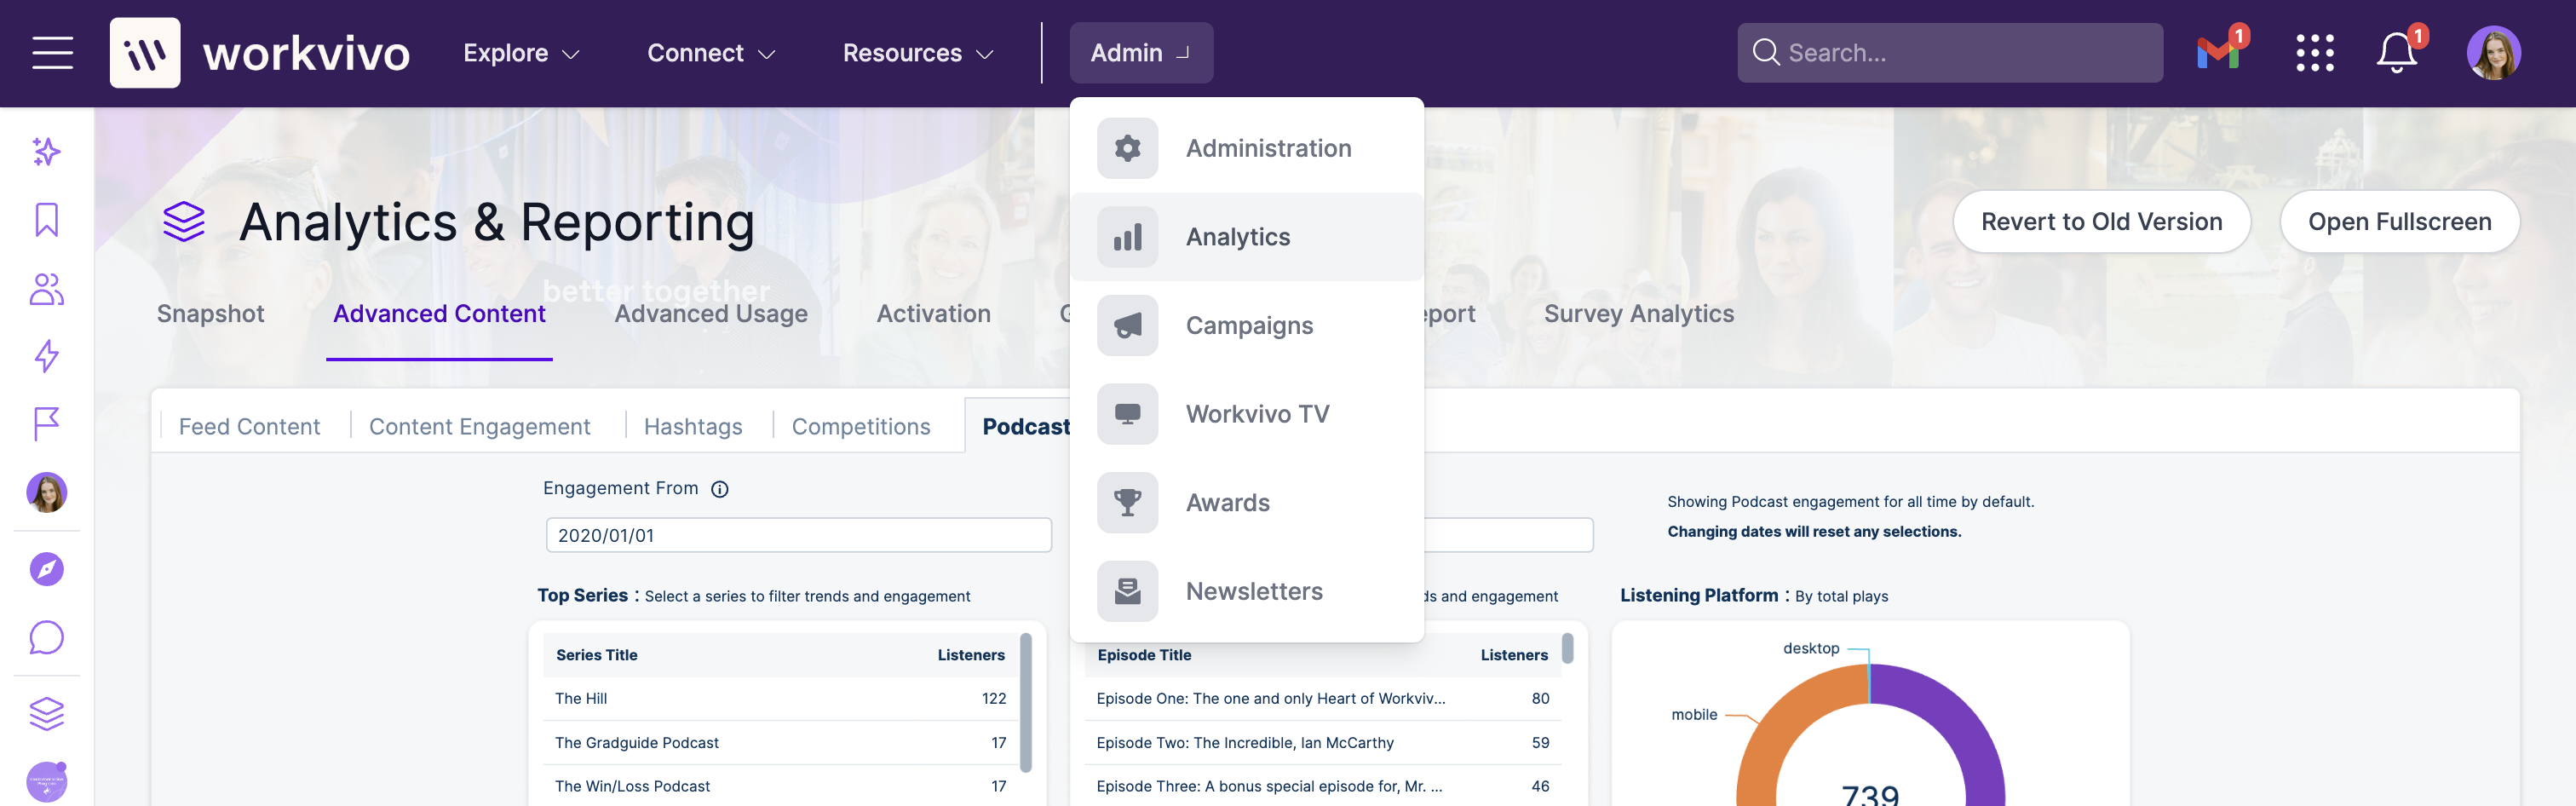Select Campaigns from the Admin menu

[1249, 325]
